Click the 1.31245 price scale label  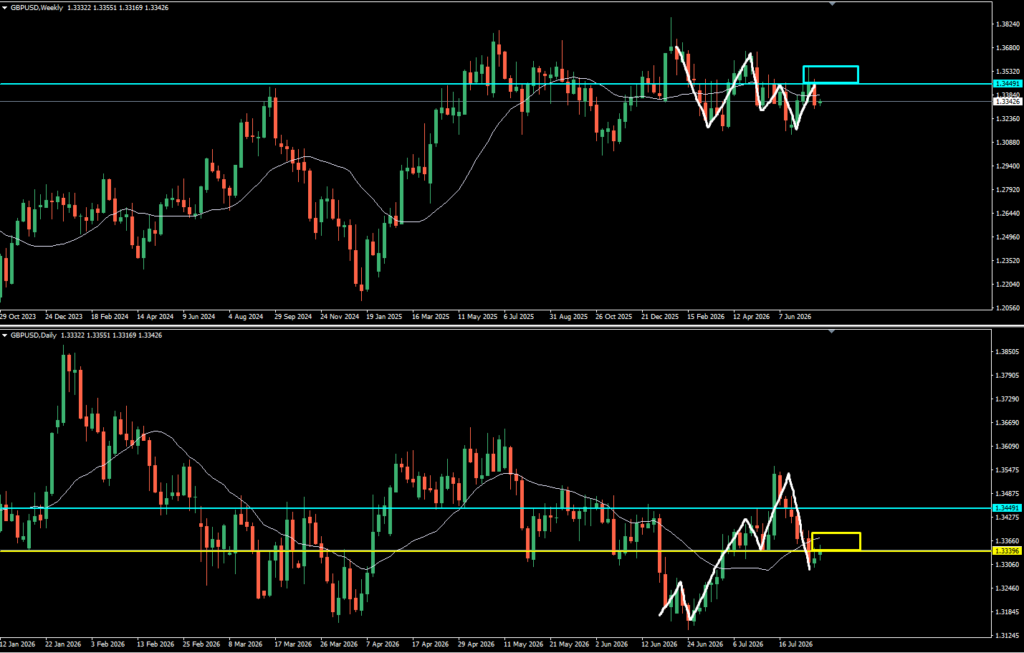click(1009, 636)
